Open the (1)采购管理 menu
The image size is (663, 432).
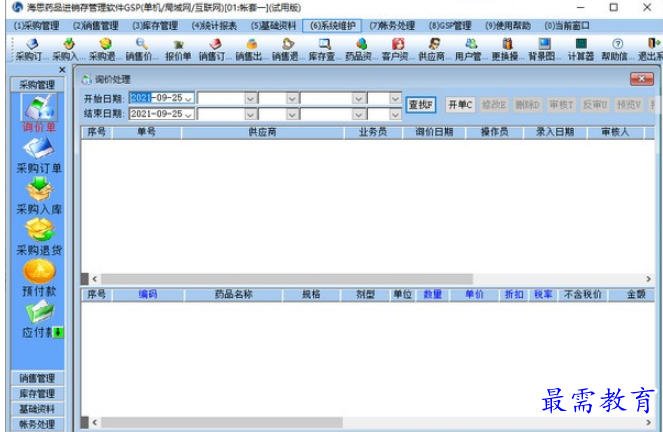[x=36, y=26]
